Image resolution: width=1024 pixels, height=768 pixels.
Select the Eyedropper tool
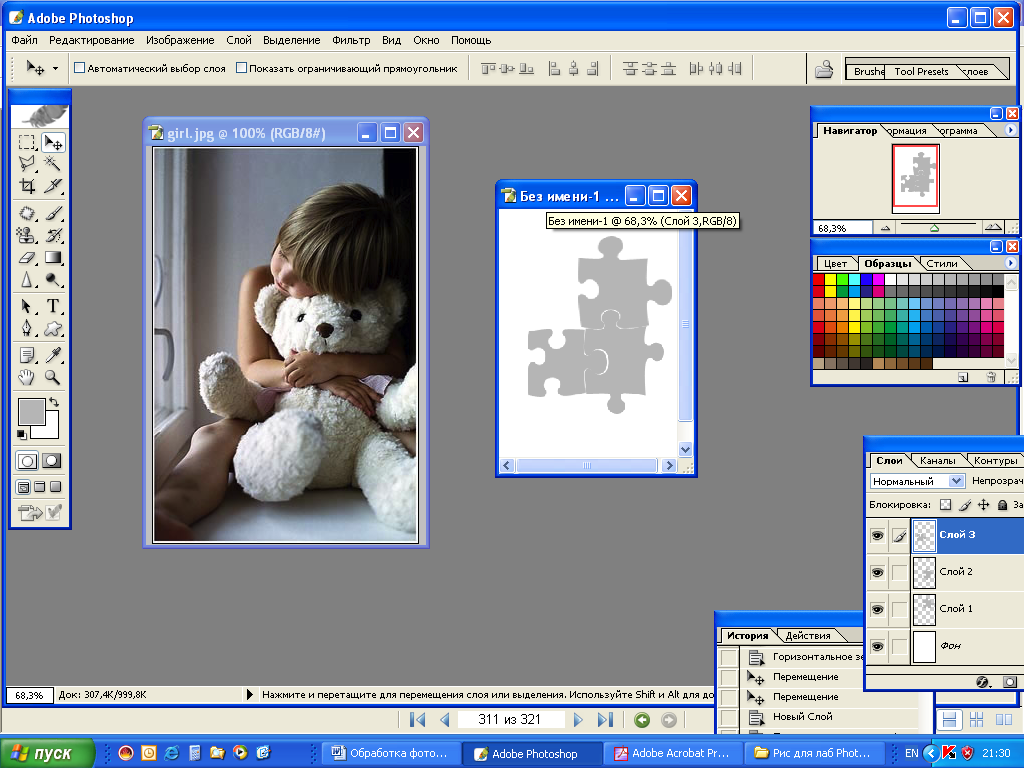point(52,355)
